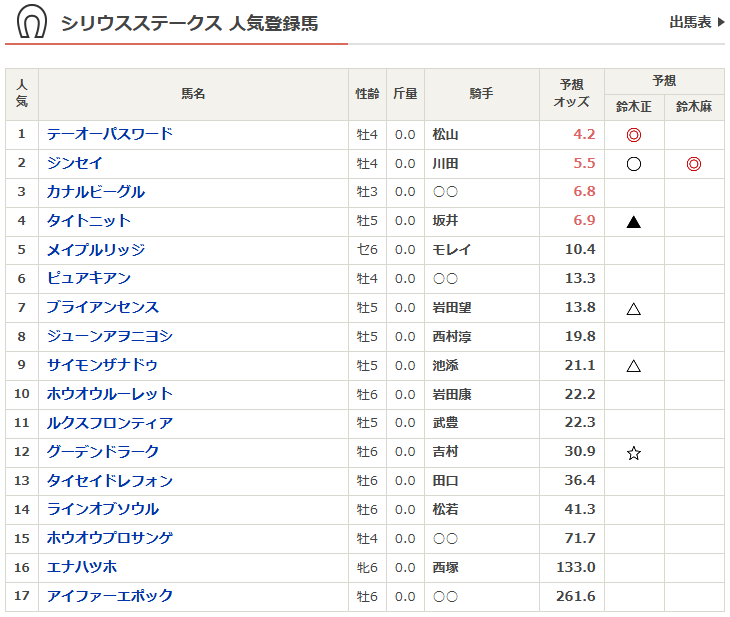The image size is (730, 617).
Task: Click the double-circle mark for テーオーパスワード
Action: pyautogui.click(x=633, y=135)
